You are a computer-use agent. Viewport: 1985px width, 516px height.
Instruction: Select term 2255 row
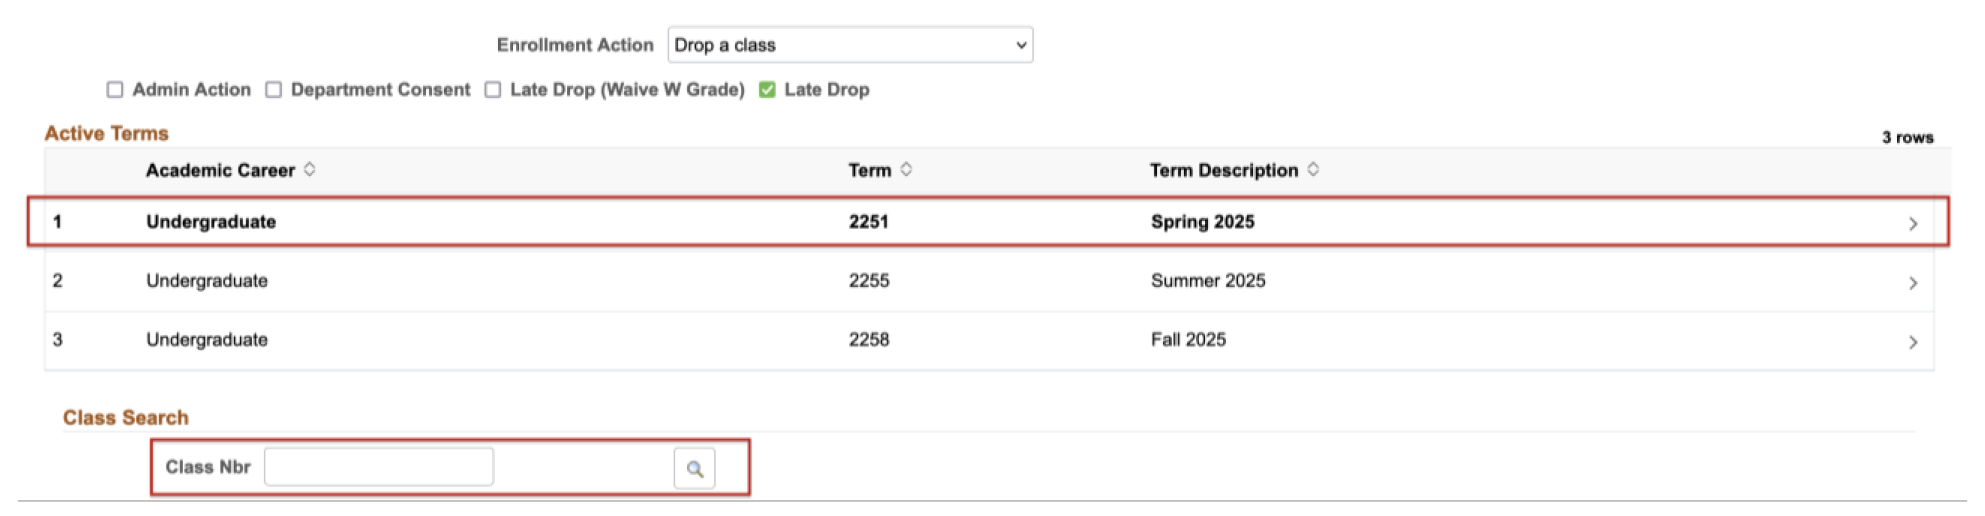click(989, 281)
